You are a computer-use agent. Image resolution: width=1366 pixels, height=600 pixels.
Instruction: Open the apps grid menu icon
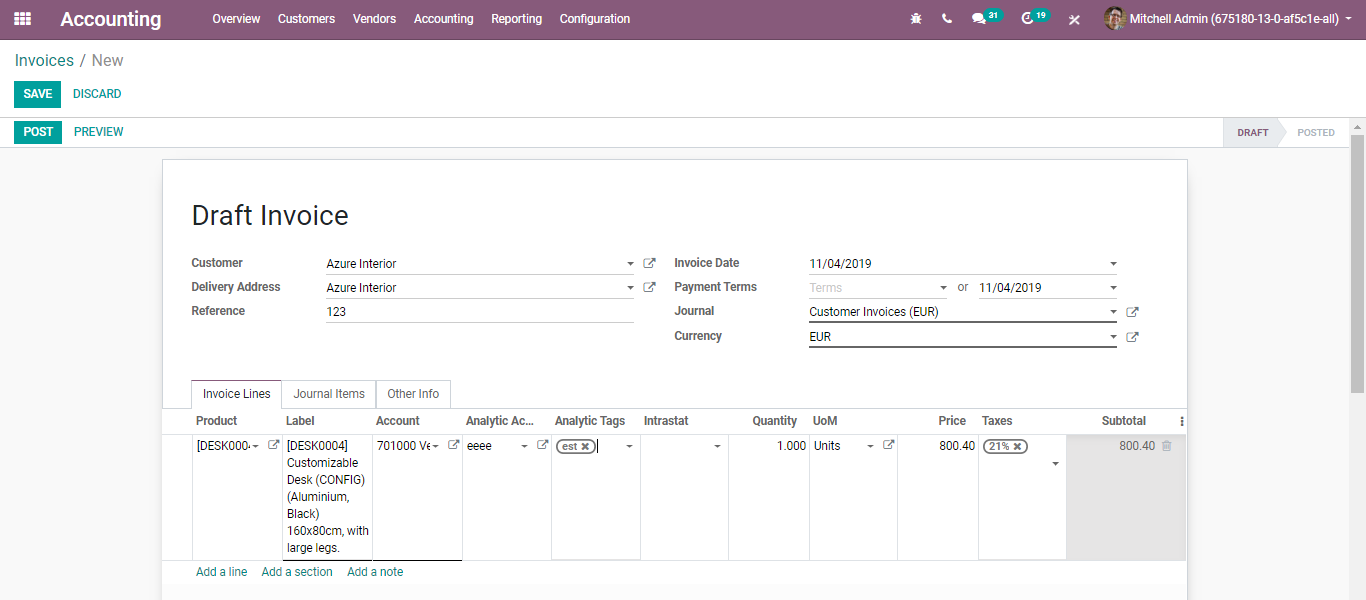22,19
